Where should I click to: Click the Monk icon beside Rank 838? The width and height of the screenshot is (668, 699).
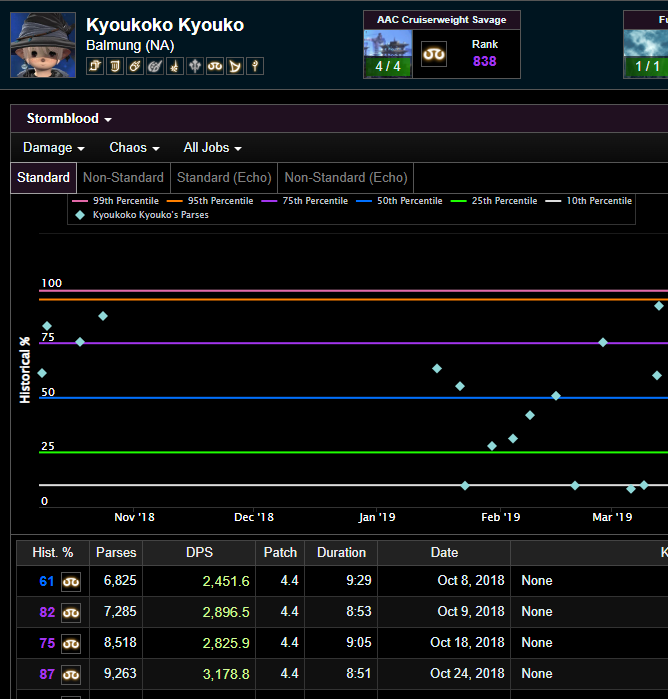click(434, 54)
